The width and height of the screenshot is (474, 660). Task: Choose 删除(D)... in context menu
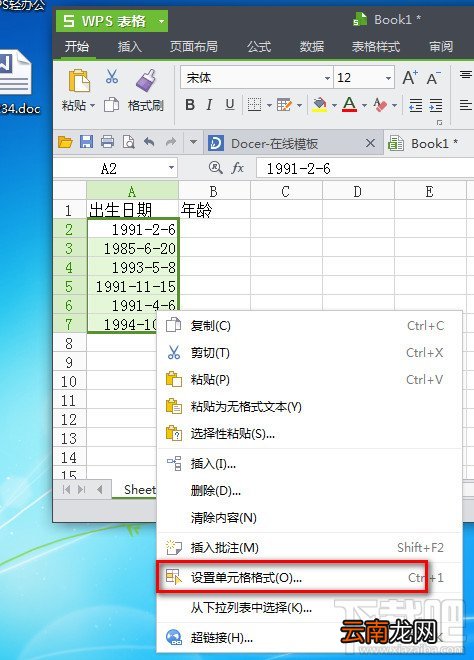tap(309, 490)
